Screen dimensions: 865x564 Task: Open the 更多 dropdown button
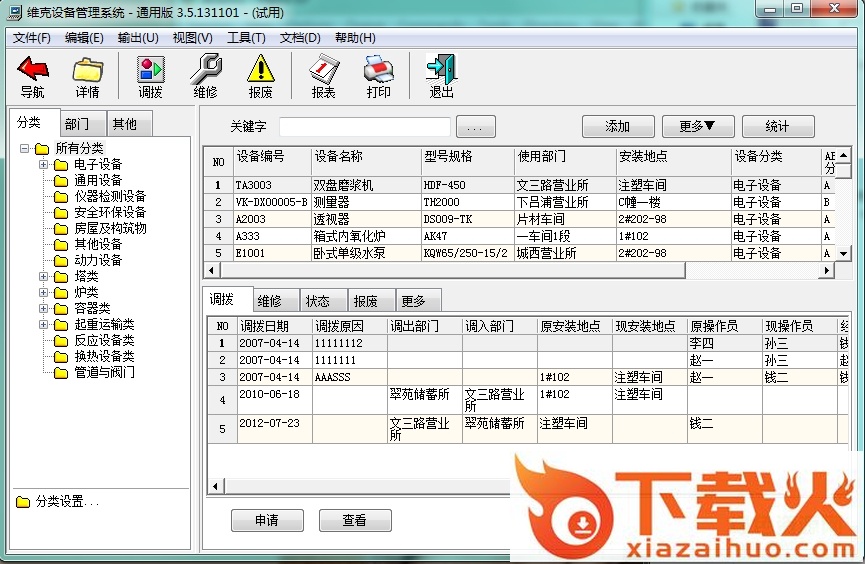698,127
